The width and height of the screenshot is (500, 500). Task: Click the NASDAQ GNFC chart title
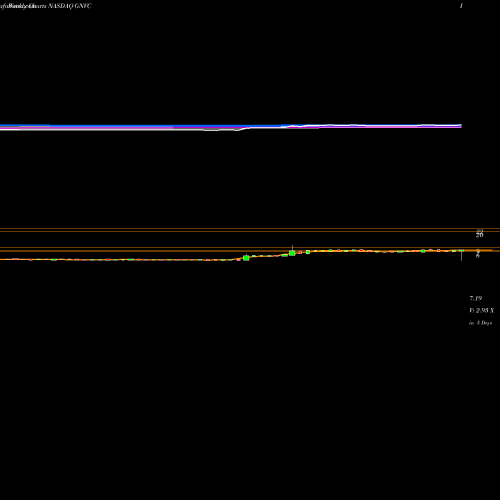click(x=70, y=6)
